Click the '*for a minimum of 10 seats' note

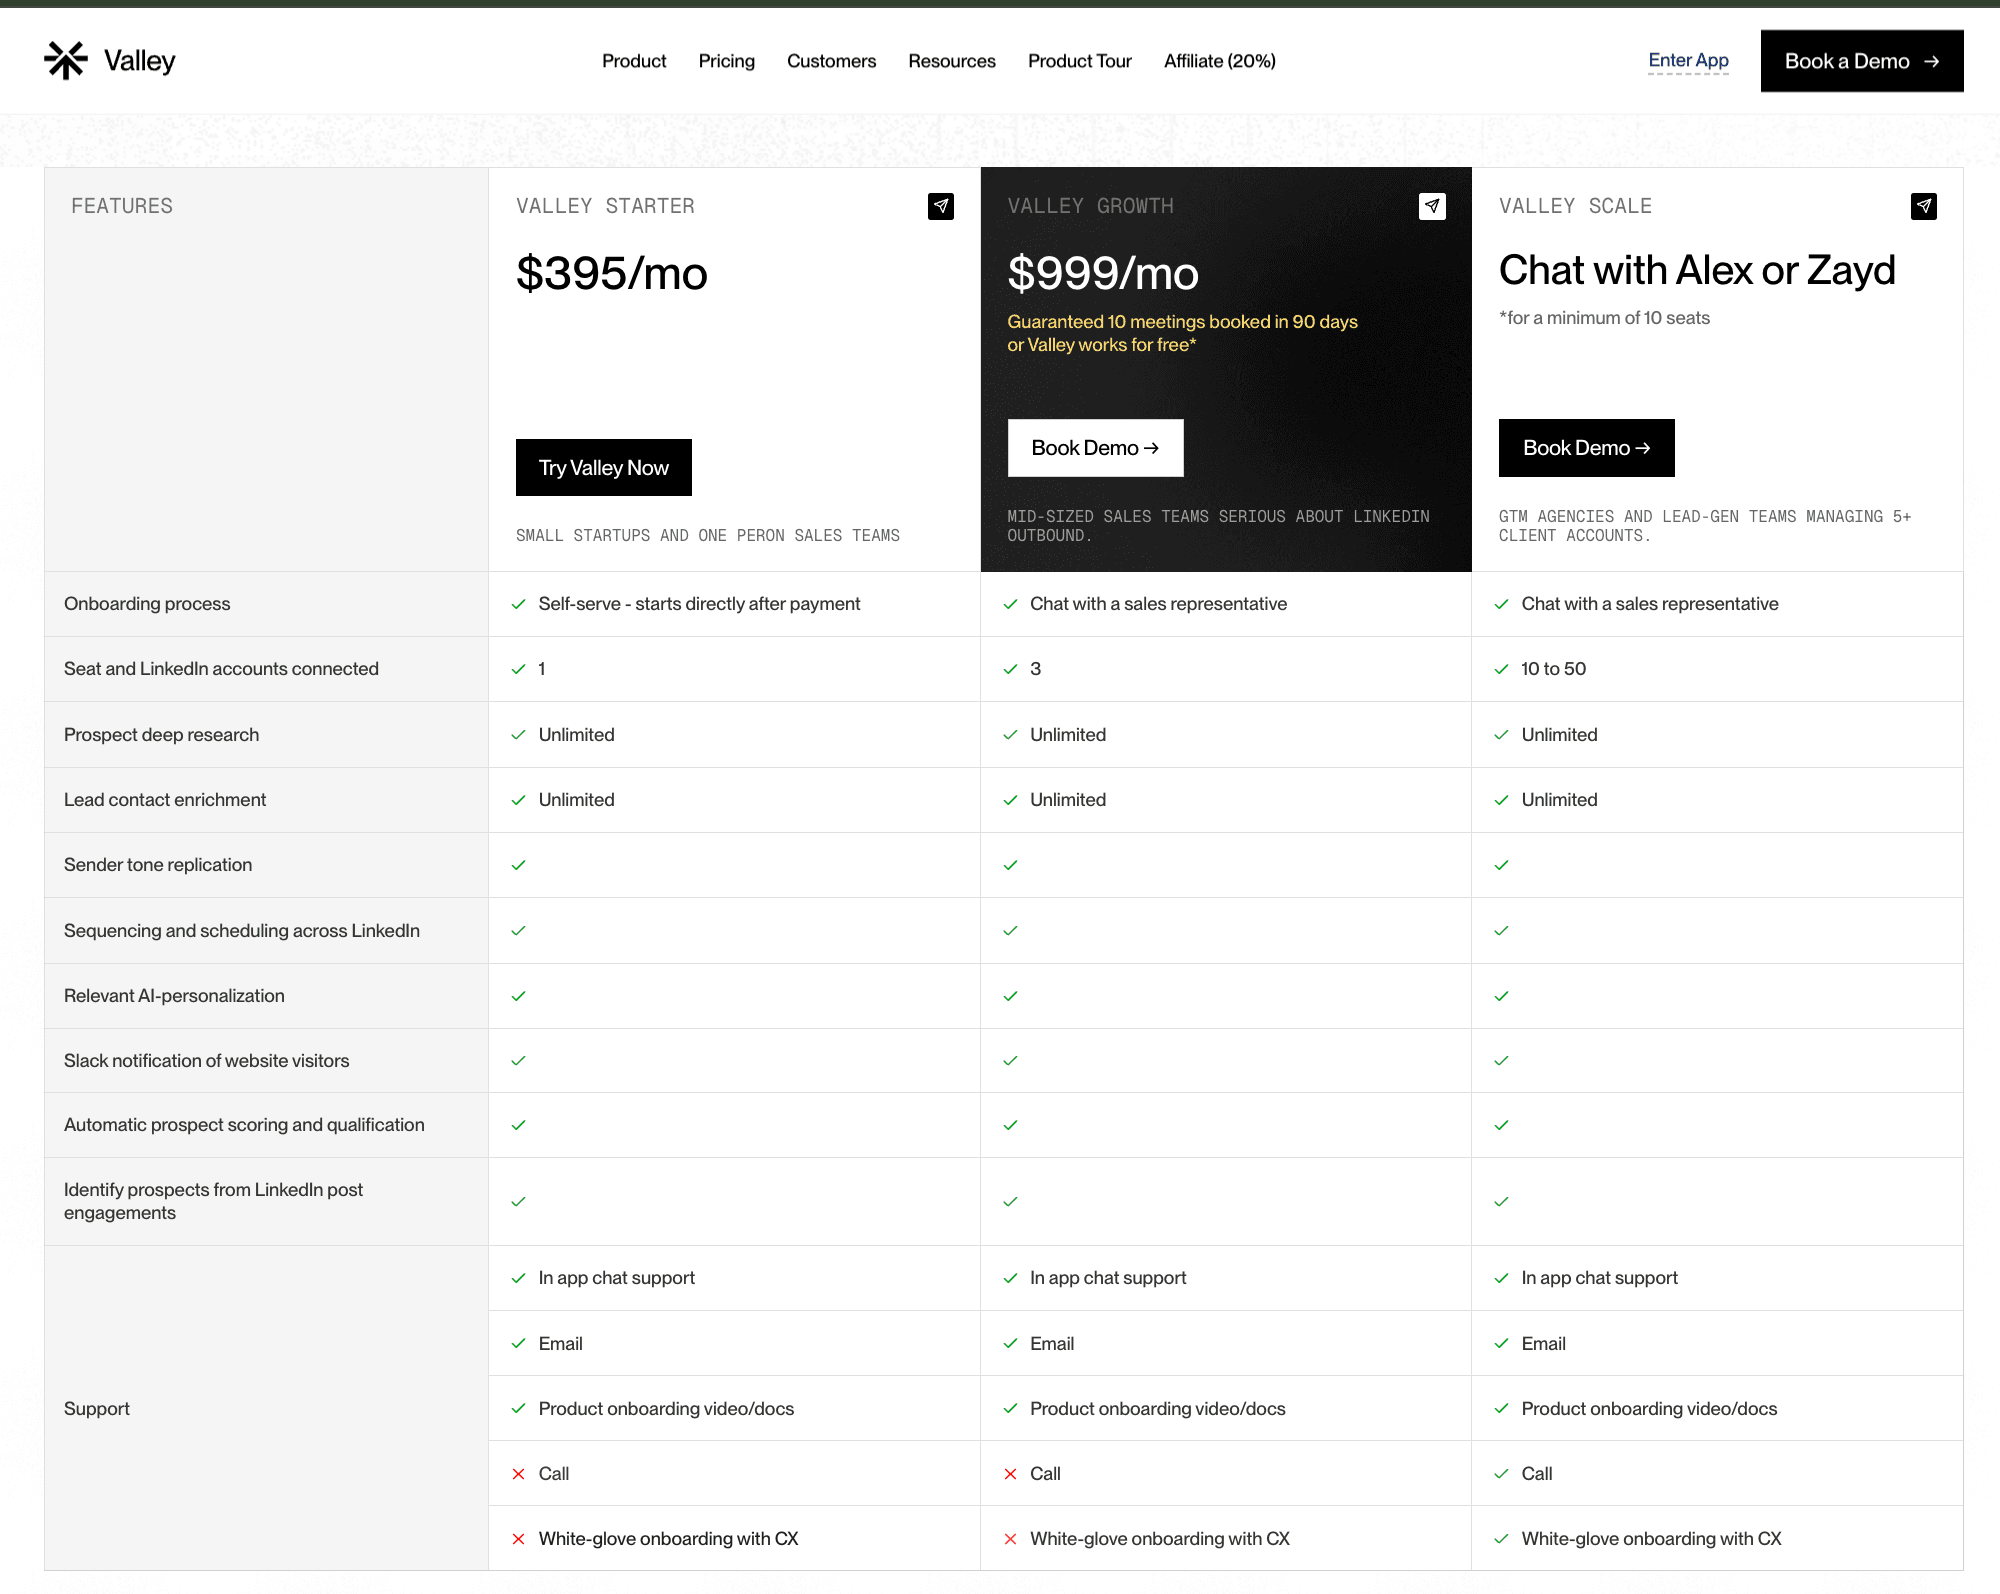point(1604,318)
